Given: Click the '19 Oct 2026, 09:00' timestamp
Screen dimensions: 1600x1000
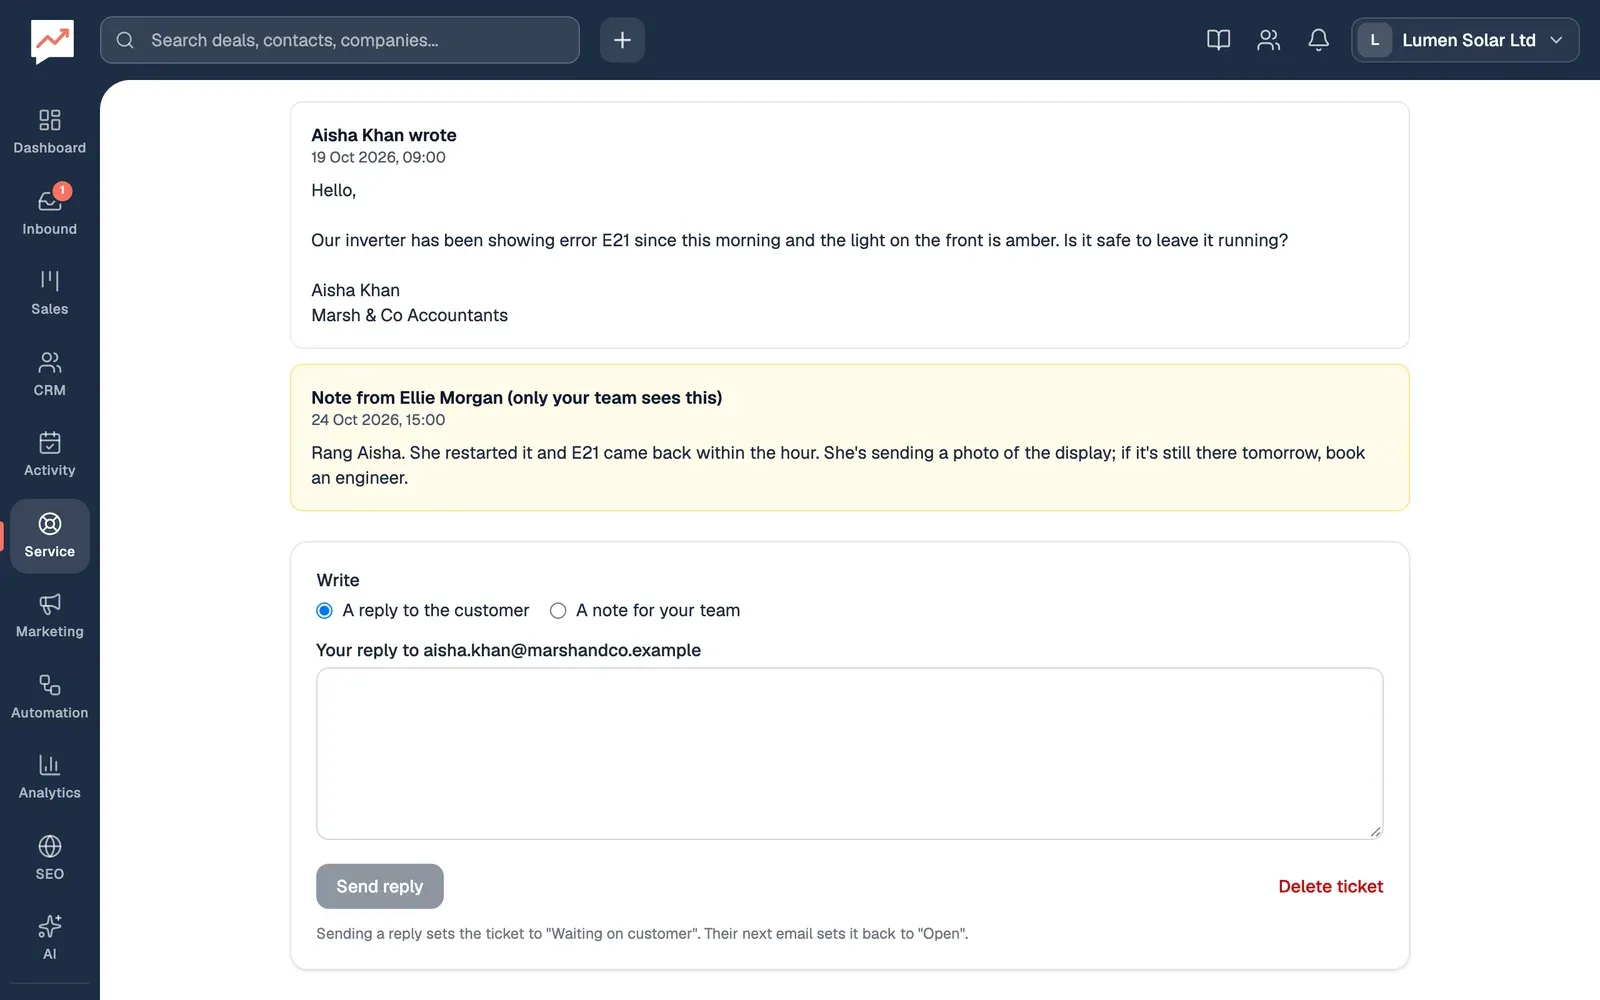Looking at the screenshot, I should click(x=378, y=158).
